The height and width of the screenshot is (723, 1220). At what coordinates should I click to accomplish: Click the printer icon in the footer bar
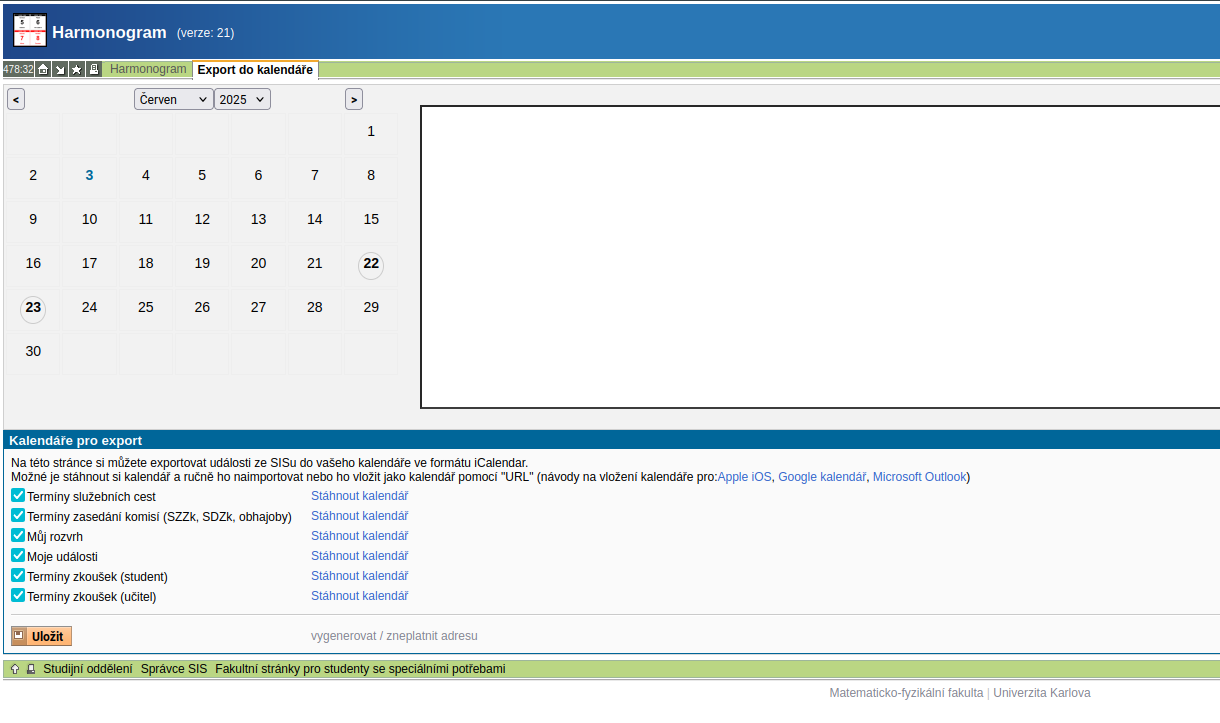(x=30, y=669)
